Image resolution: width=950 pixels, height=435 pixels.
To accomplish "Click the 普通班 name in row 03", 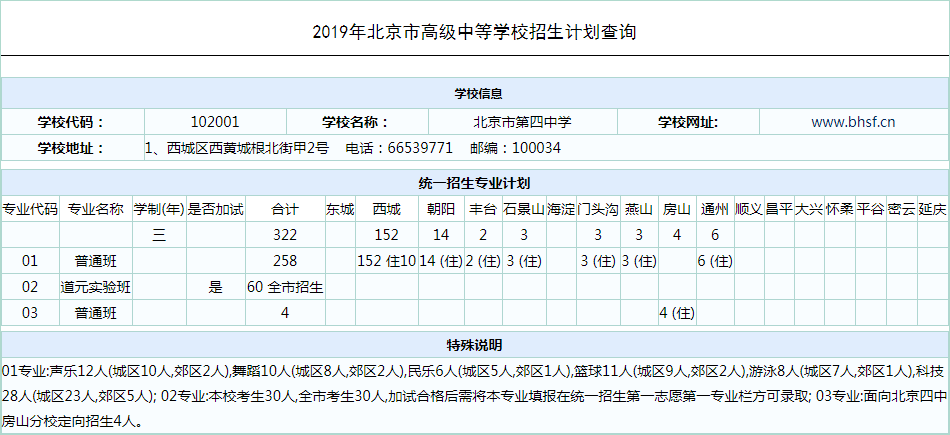I will pos(96,313).
